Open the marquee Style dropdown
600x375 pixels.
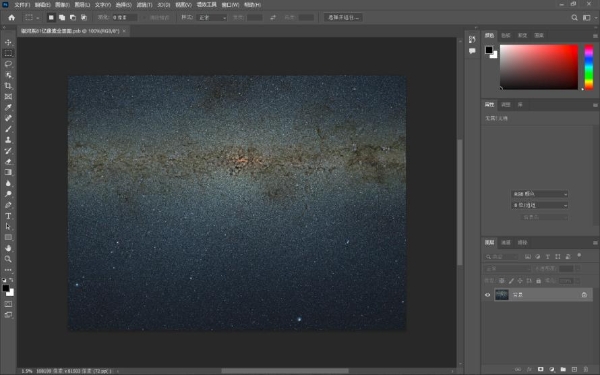tap(212, 18)
